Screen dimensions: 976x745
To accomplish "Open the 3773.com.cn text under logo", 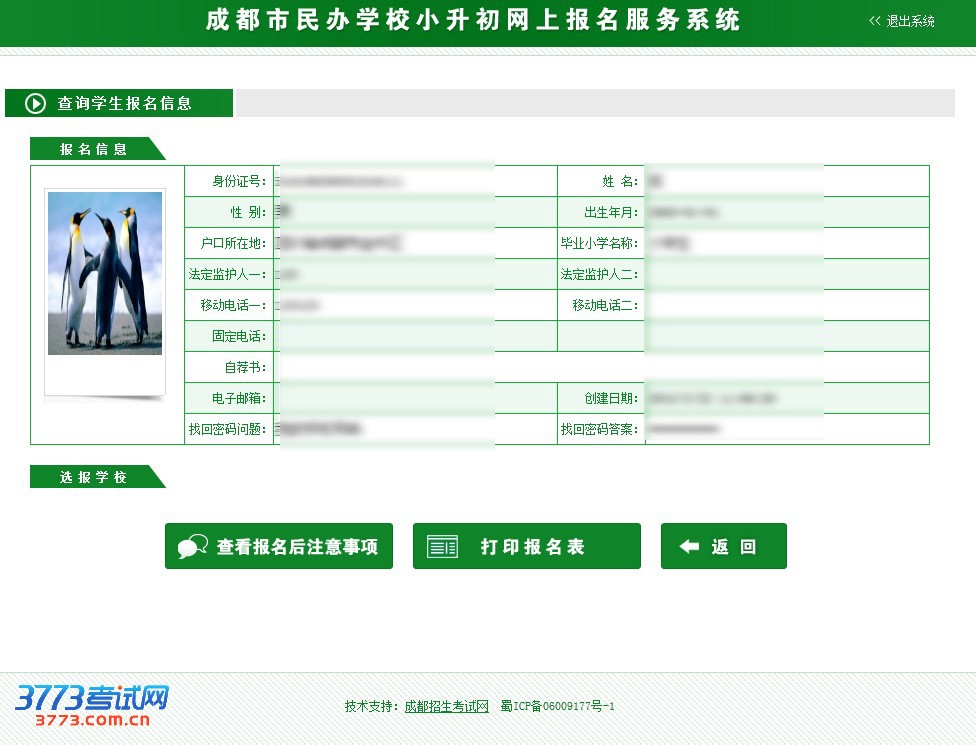I will coord(92,719).
